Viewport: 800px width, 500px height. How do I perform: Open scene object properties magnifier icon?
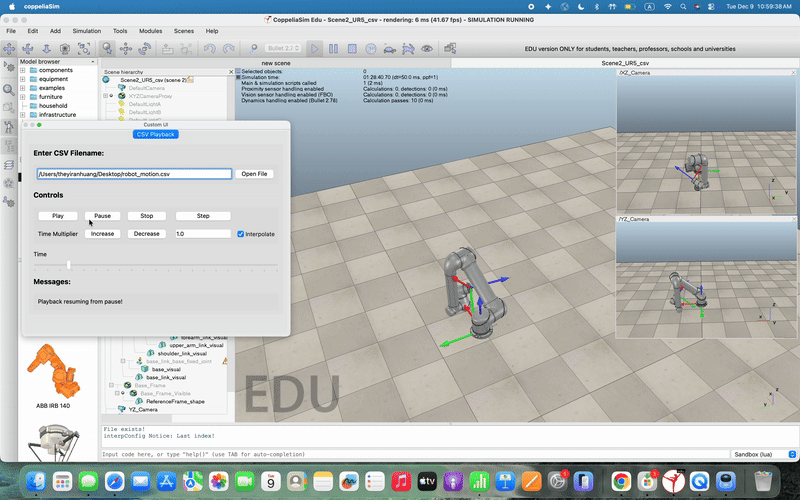[x=9, y=90]
